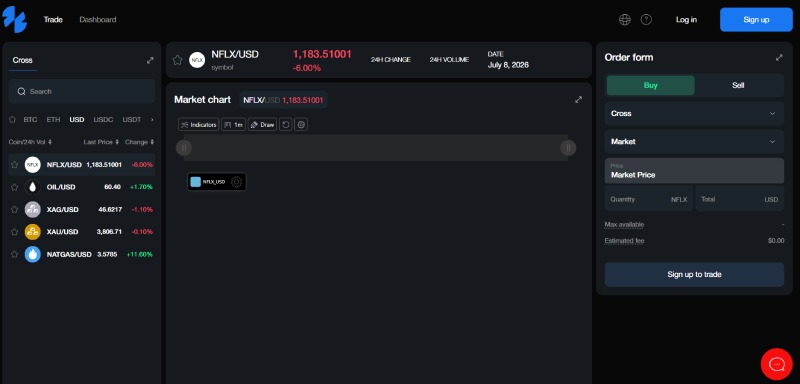Image resolution: width=800 pixels, height=384 pixels.
Task: Select the OIL/USD price 60.40
Action: point(112,187)
